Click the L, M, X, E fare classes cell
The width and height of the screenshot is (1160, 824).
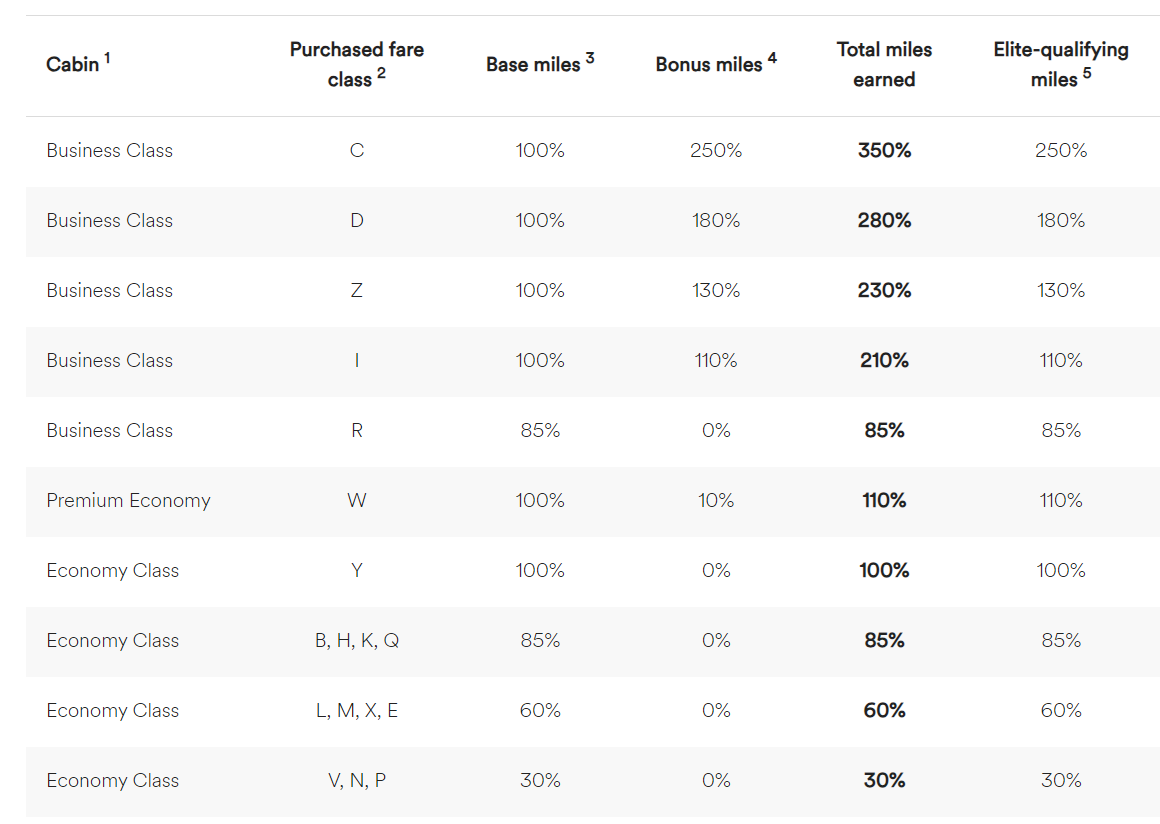click(x=356, y=711)
